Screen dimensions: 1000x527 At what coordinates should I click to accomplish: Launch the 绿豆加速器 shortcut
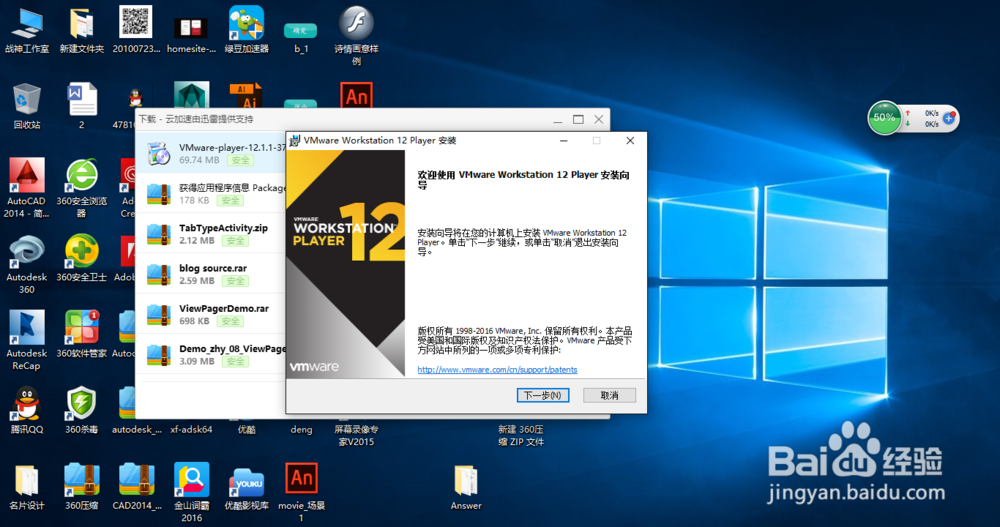tap(246, 31)
